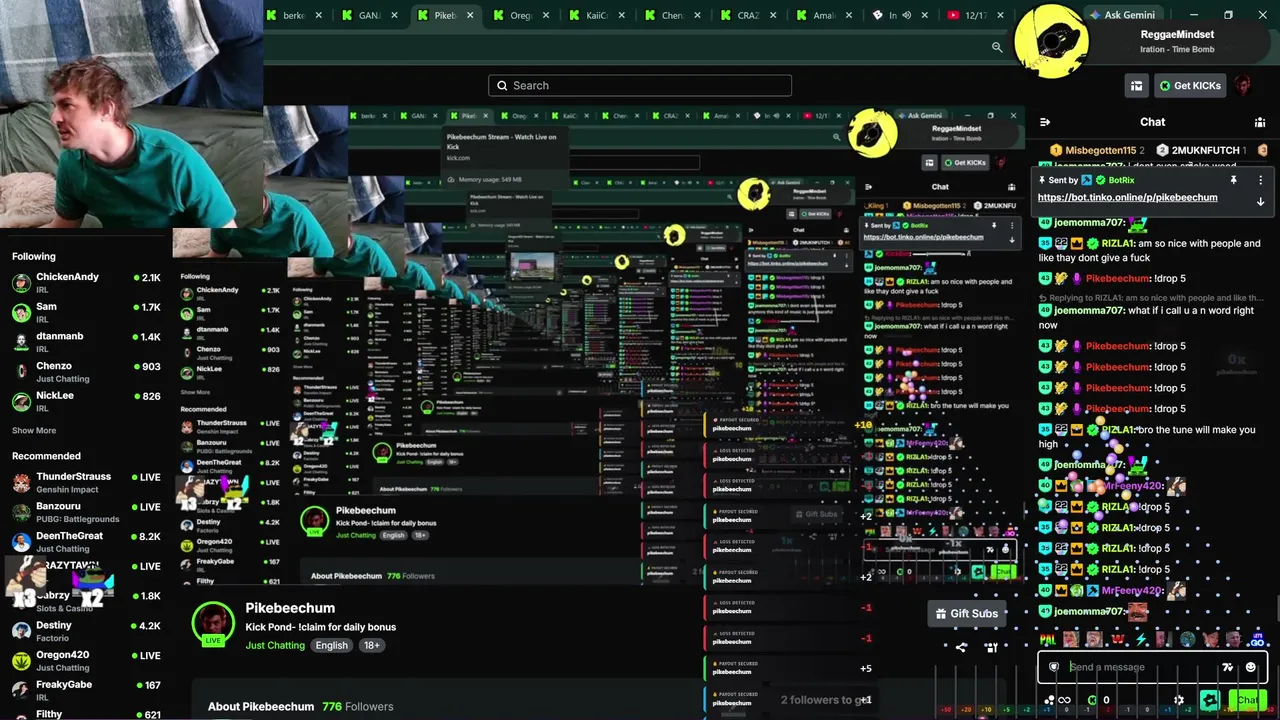This screenshot has height=720, width=1280.
Task: Click the Ask Gemini button
Action: click(x=1121, y=15)
